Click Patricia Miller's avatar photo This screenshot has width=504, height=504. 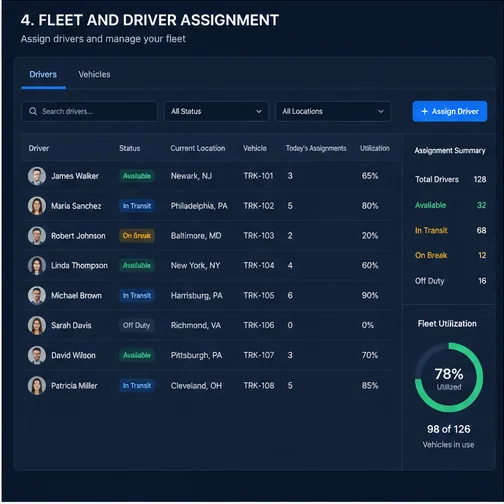37,386
